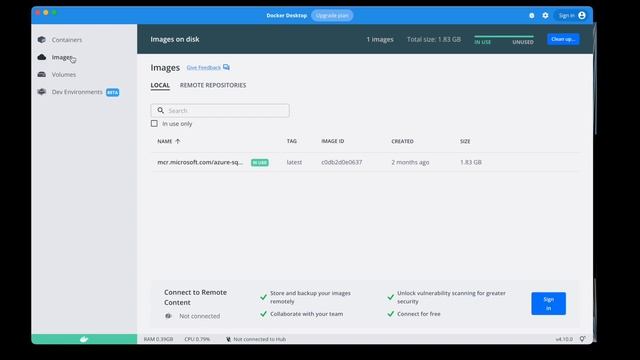The image size is (640, 360).
Task: Click 'Total size: 1.83 GB' text
Action: click(x=434, y=39)
